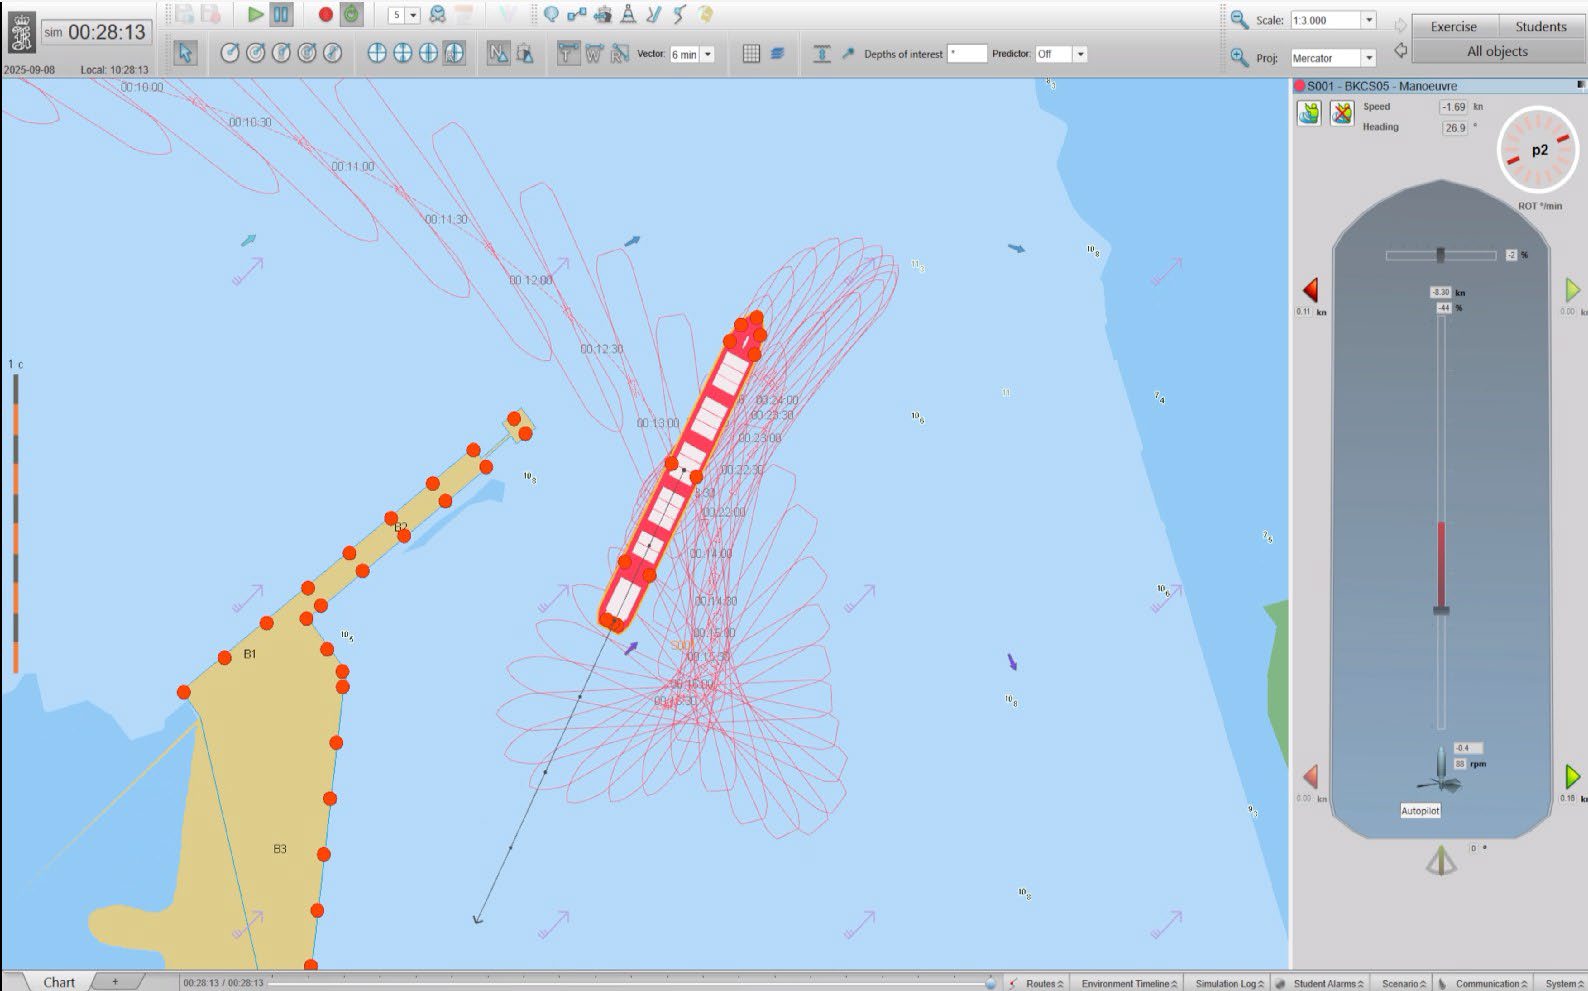Click the ship object icon in toolbar
The image size is (1588, 991).
pos(603,15)
